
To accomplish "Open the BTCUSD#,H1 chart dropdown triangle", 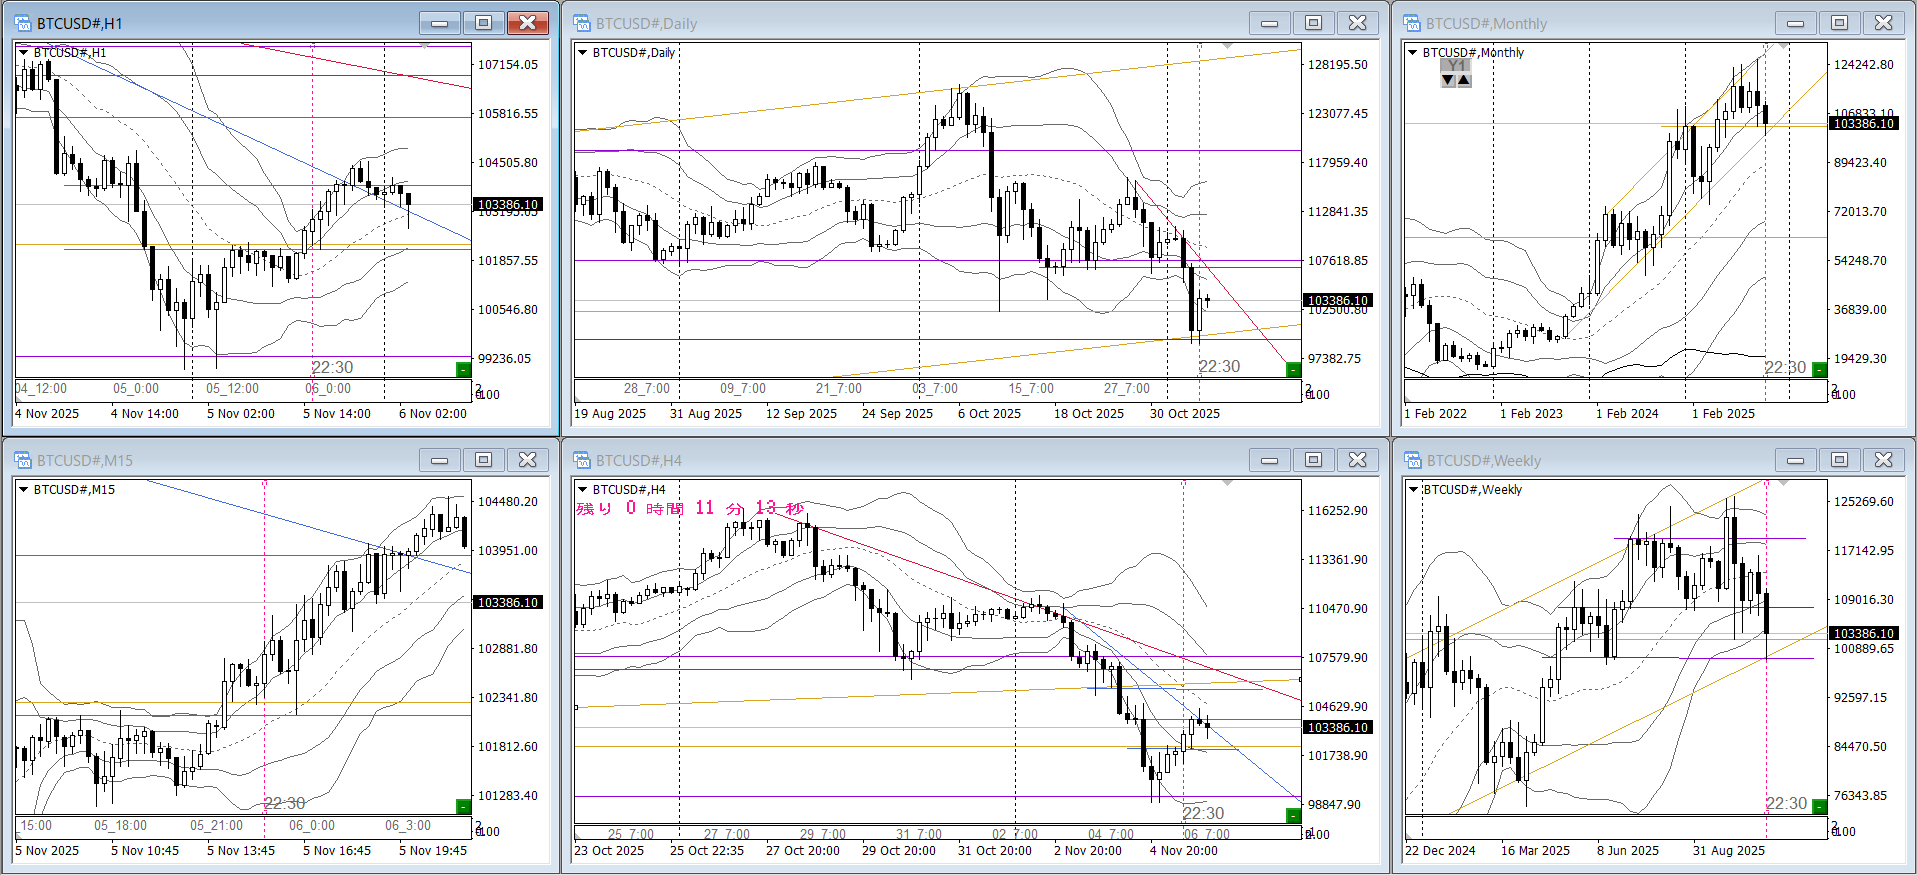I will tap(23, 52).
